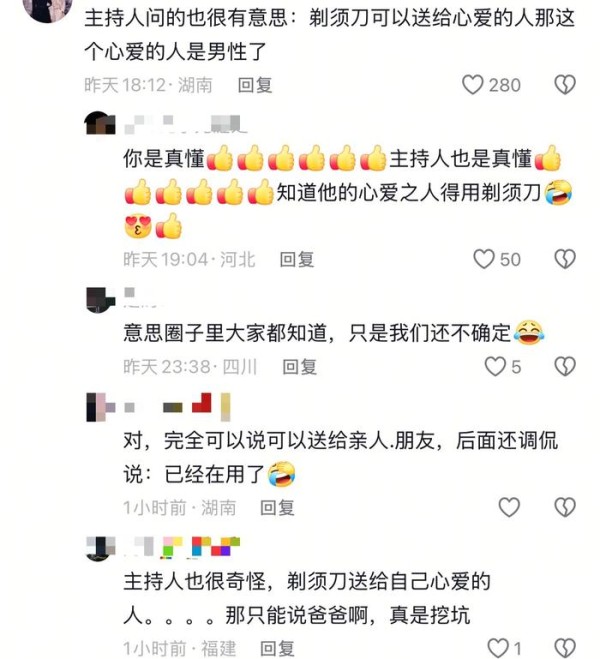Reply to the Sichuan comment from 23:38

tap(300, 367)
